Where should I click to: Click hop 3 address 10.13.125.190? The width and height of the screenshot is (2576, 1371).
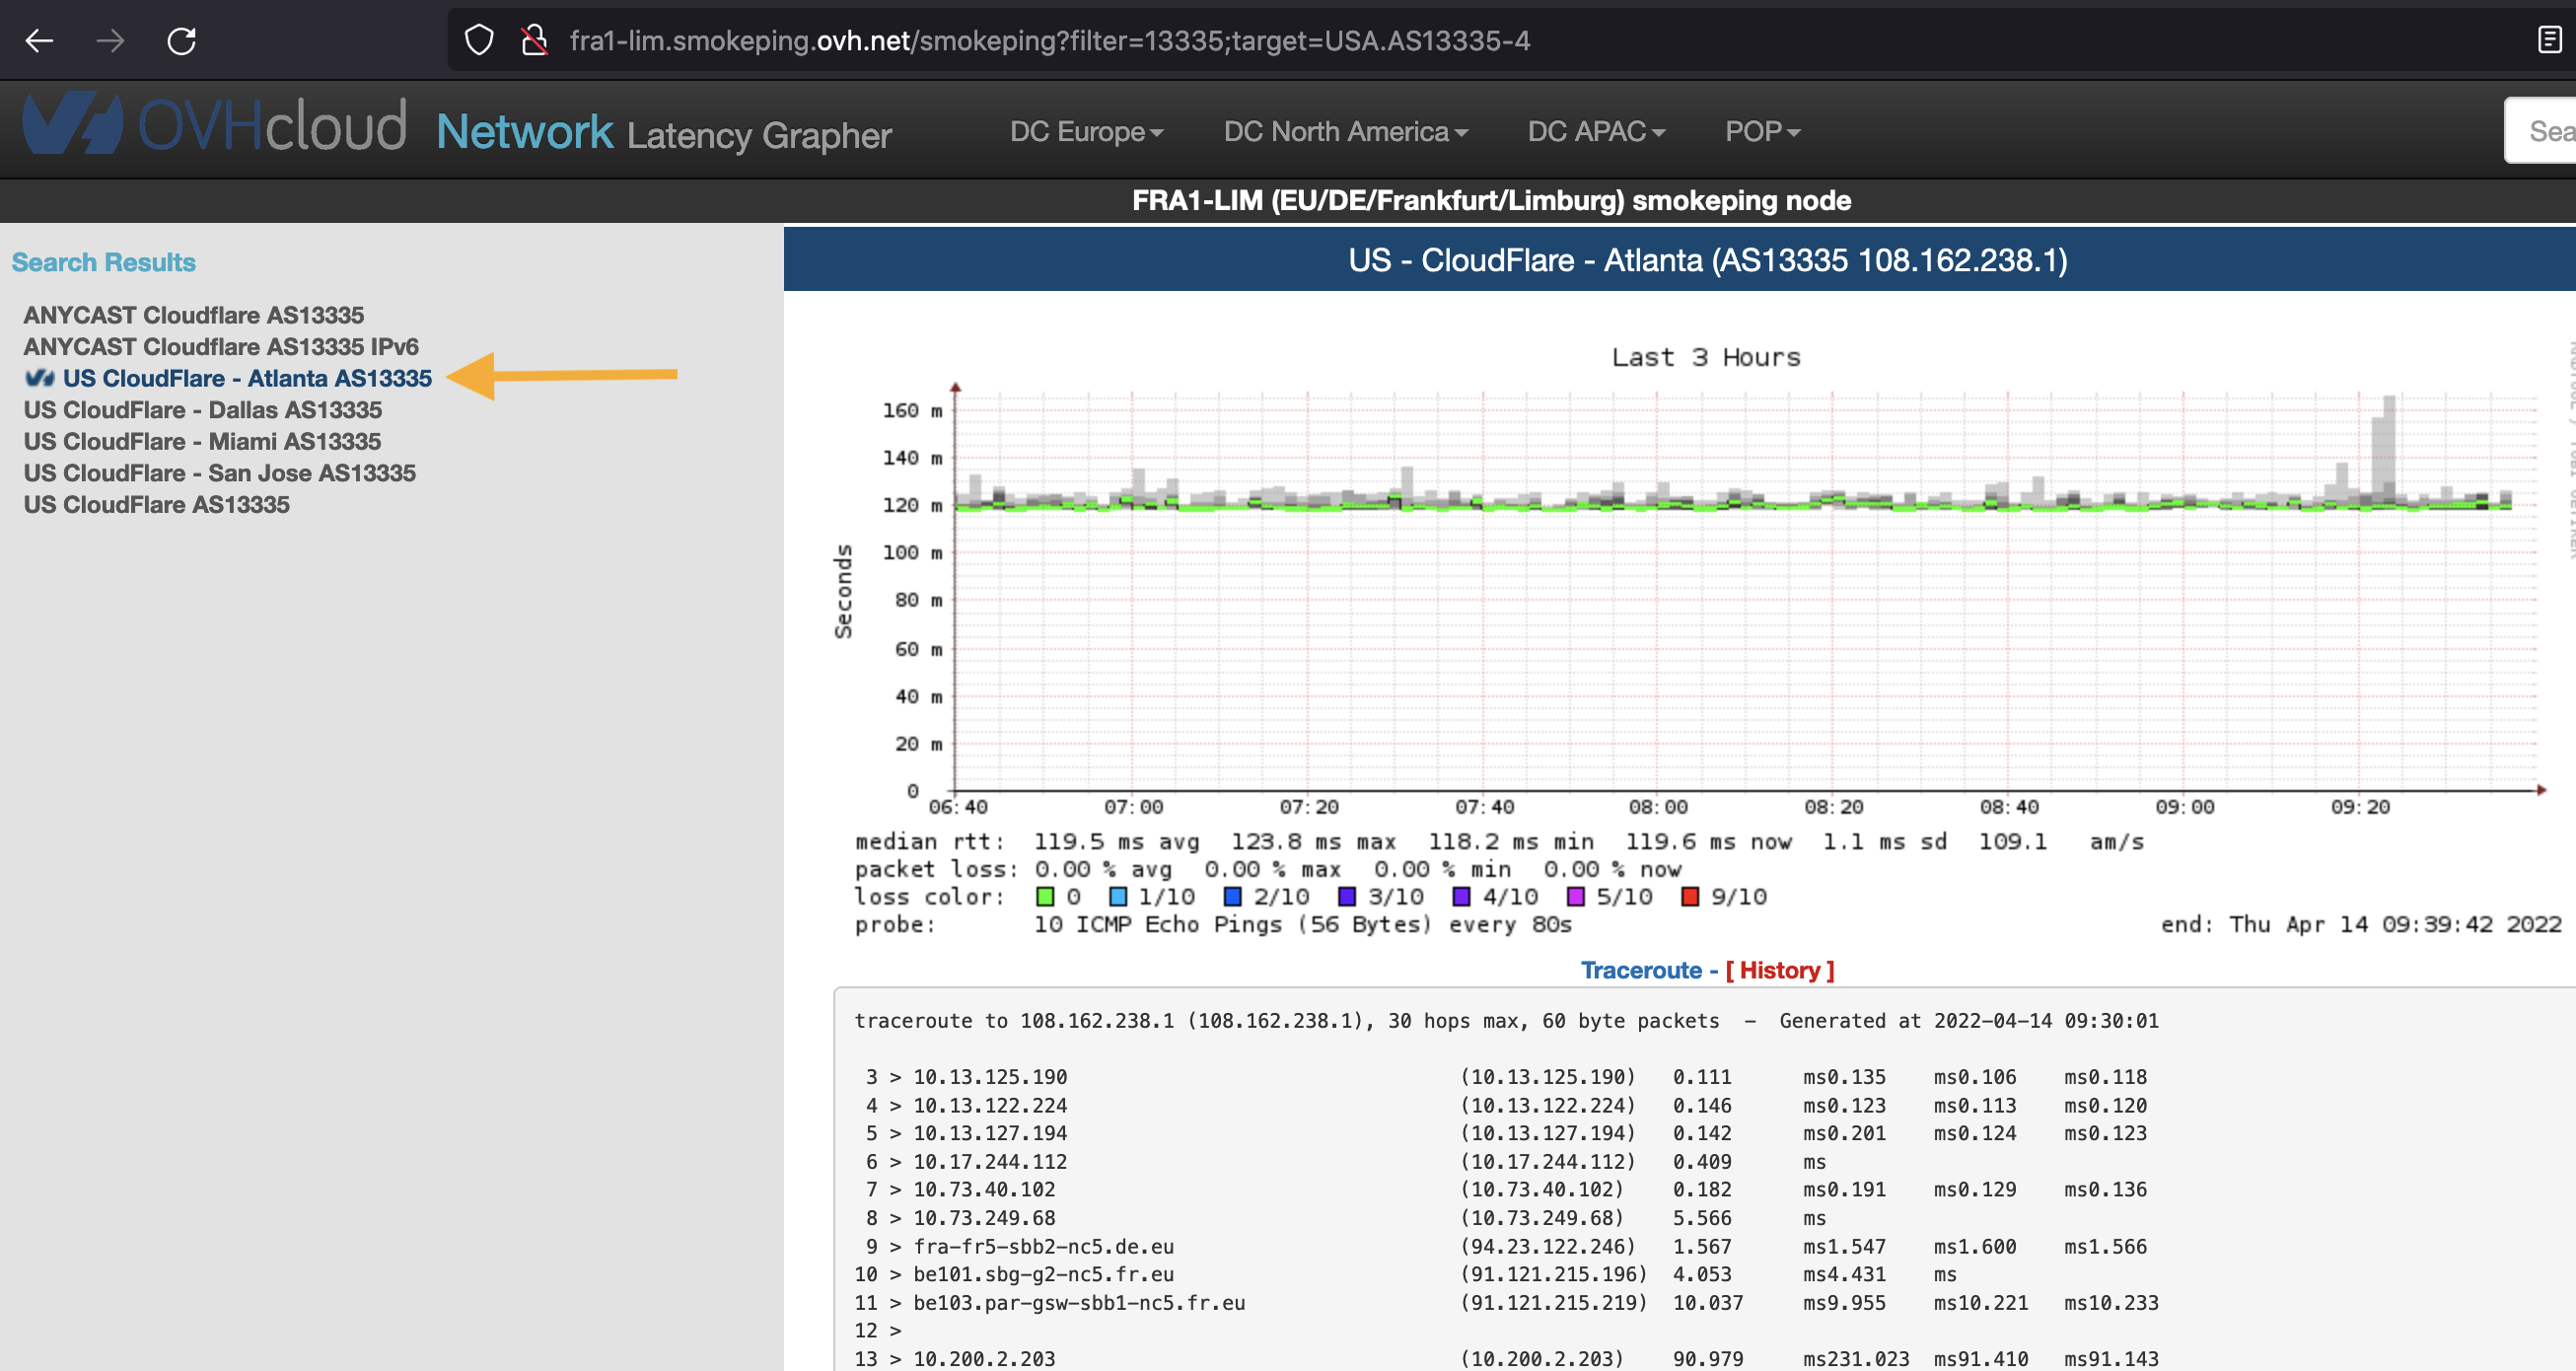(990, 1077)
